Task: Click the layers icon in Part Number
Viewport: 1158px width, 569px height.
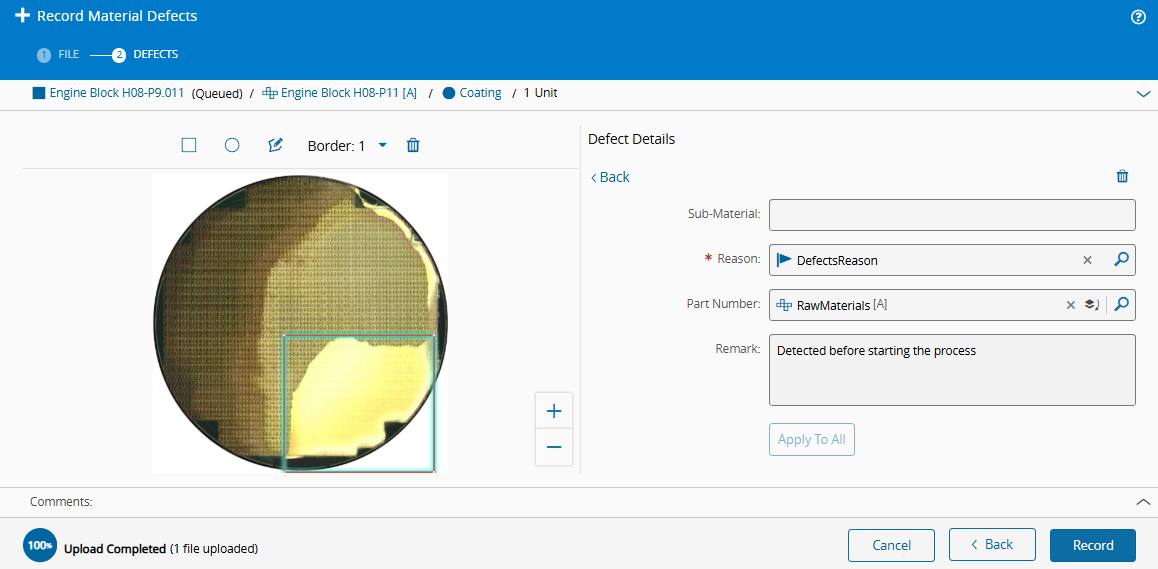Action: tap(1092, 304)
